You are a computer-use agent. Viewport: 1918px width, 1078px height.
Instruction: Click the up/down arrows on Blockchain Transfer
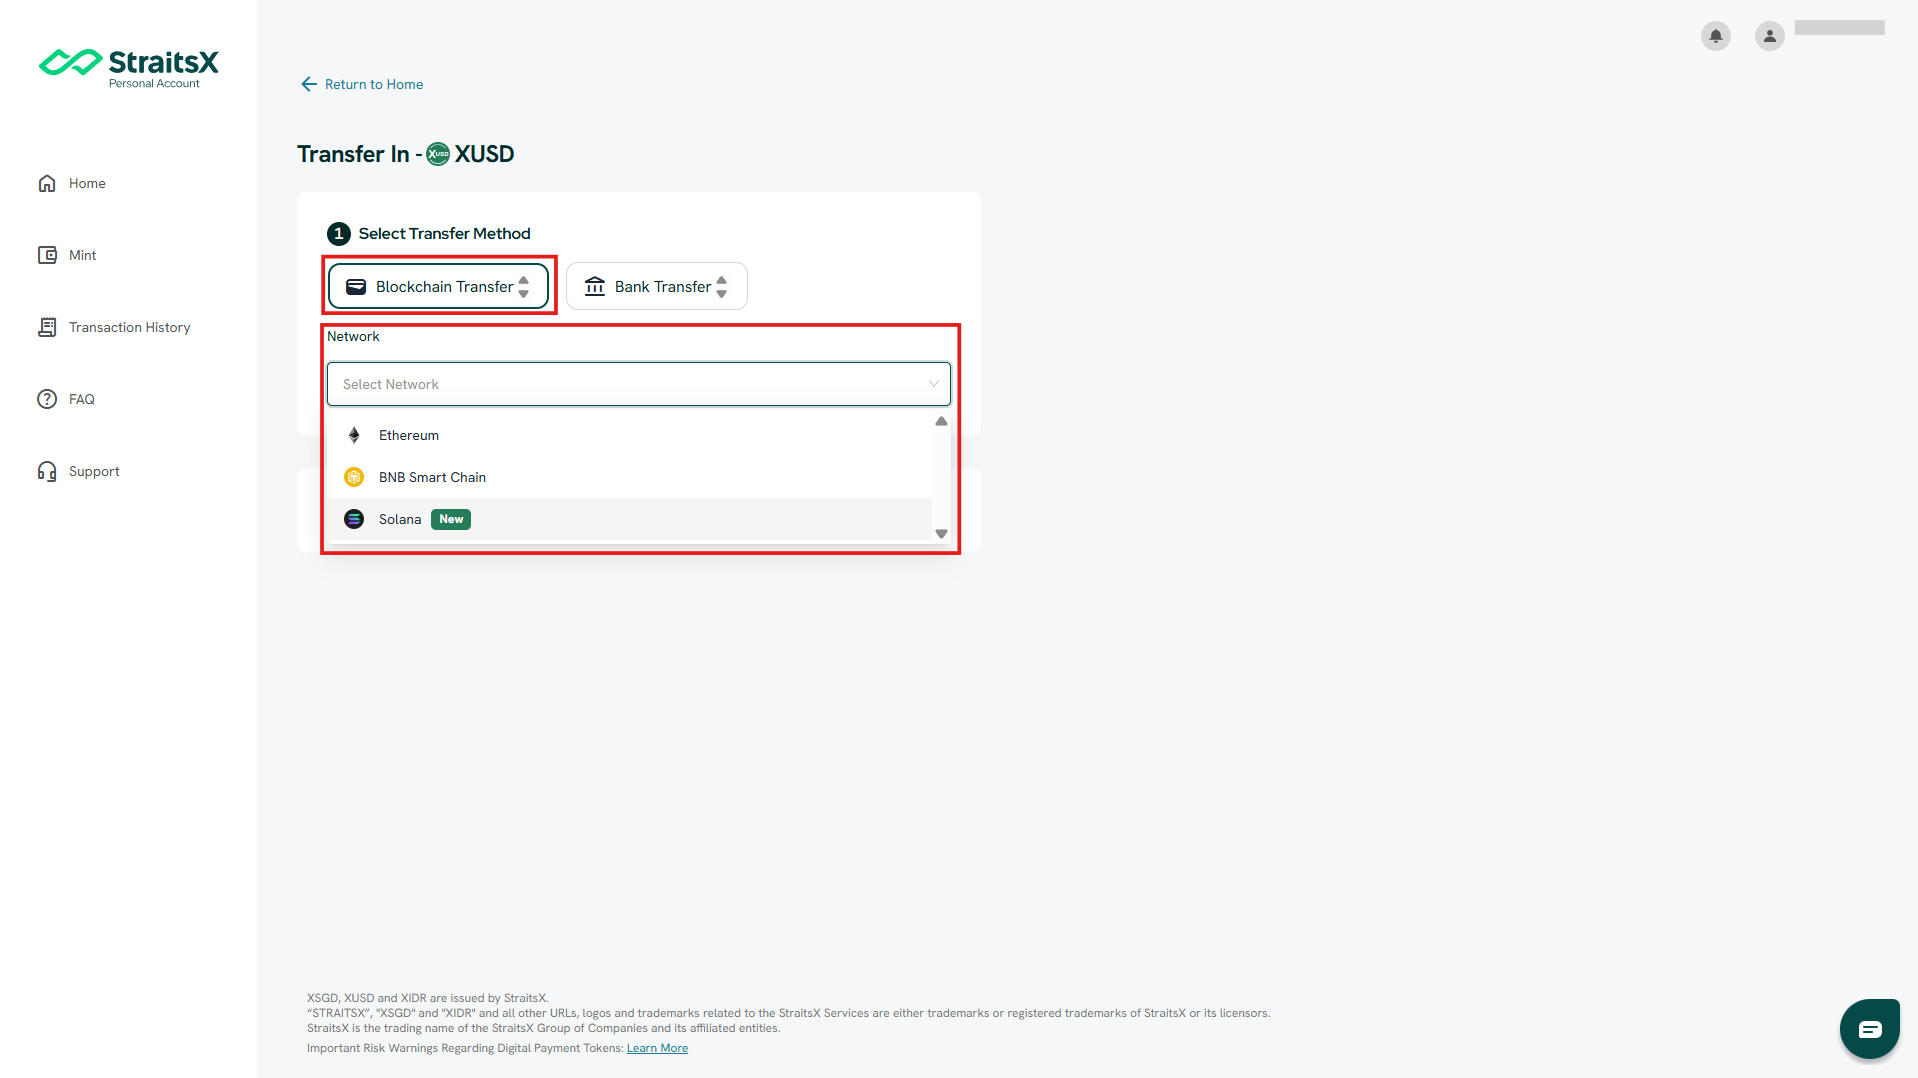[523, 287]
